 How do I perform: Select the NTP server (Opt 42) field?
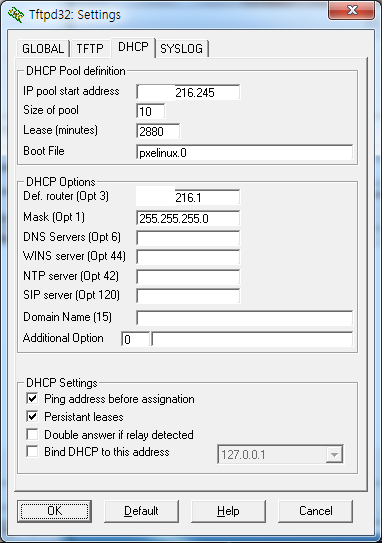[x=188, y=277]
